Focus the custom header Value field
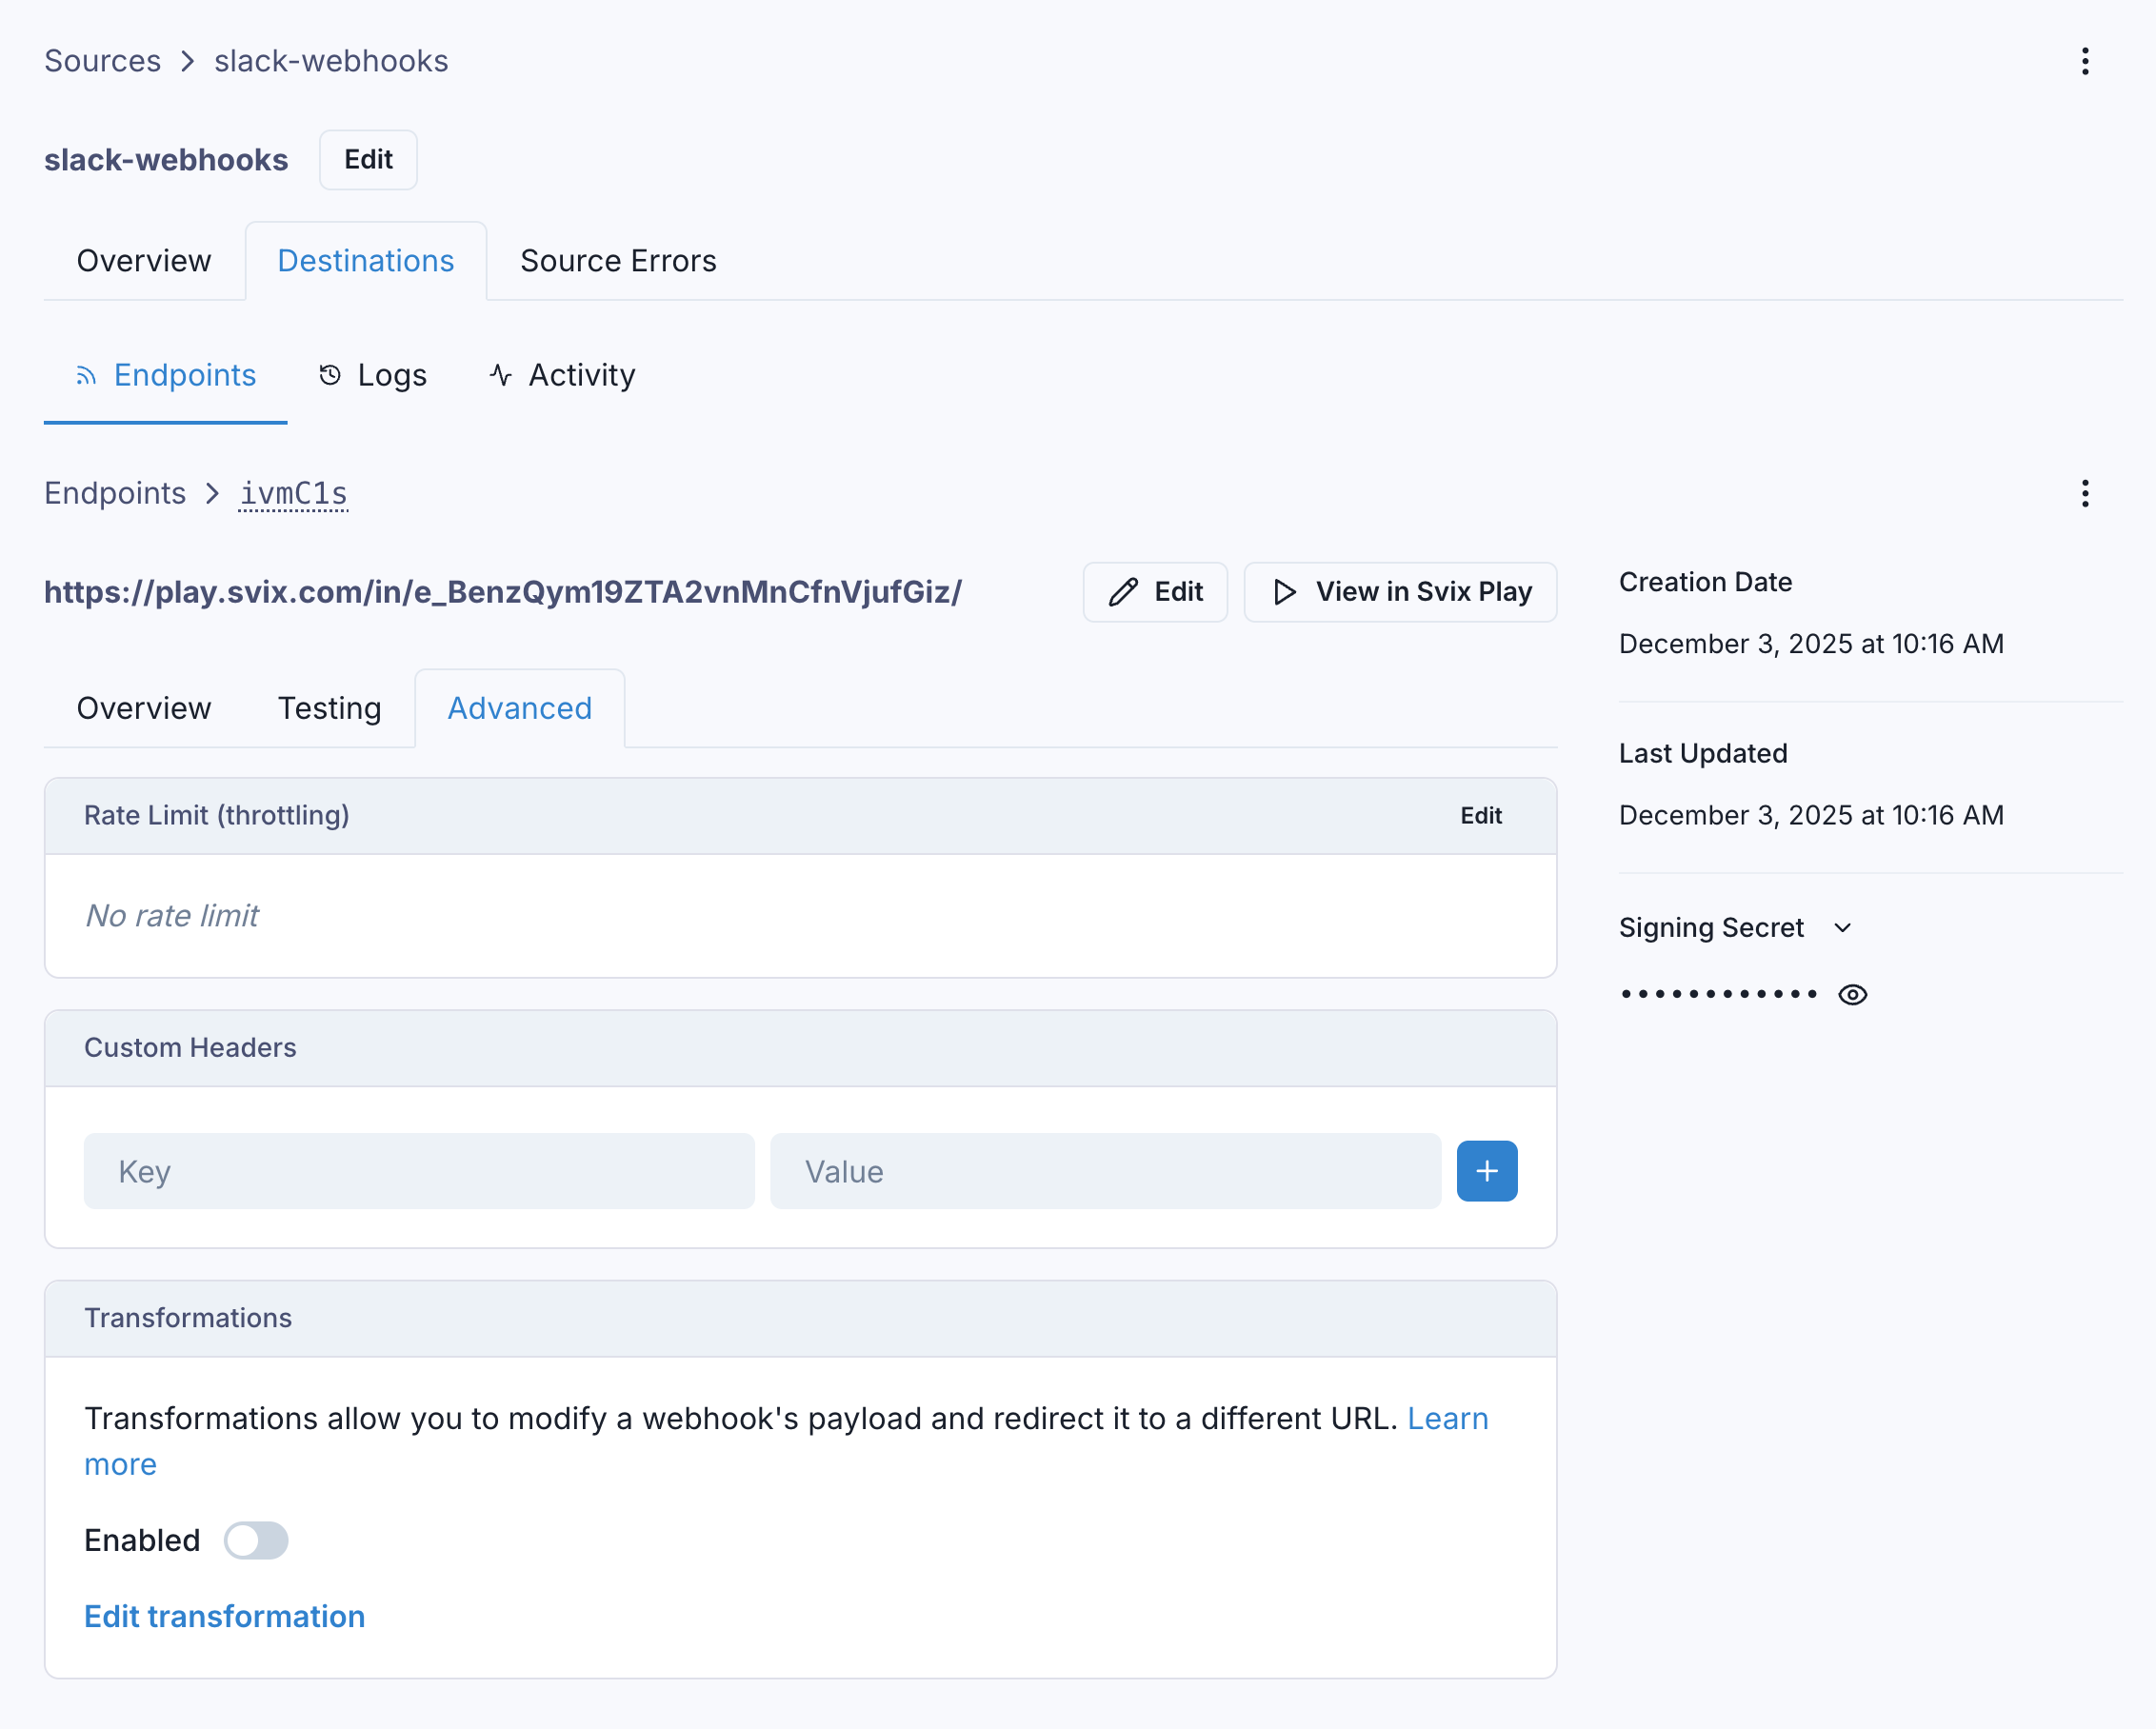Image resolution: width=2156 pixels, height=1729 pixels. coord(1104,1171)
